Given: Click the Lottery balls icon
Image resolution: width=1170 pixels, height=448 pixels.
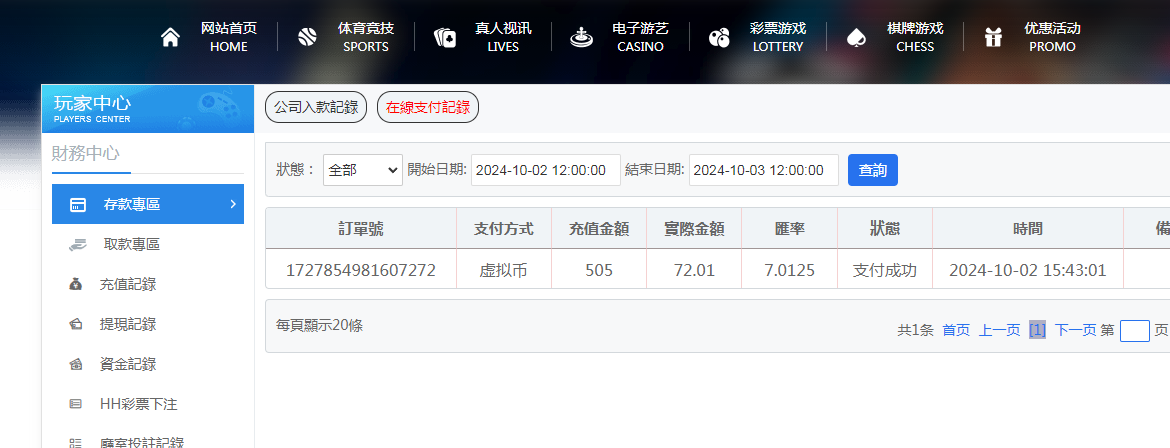Looking at the screenshot, I should [x=718, y=37].
